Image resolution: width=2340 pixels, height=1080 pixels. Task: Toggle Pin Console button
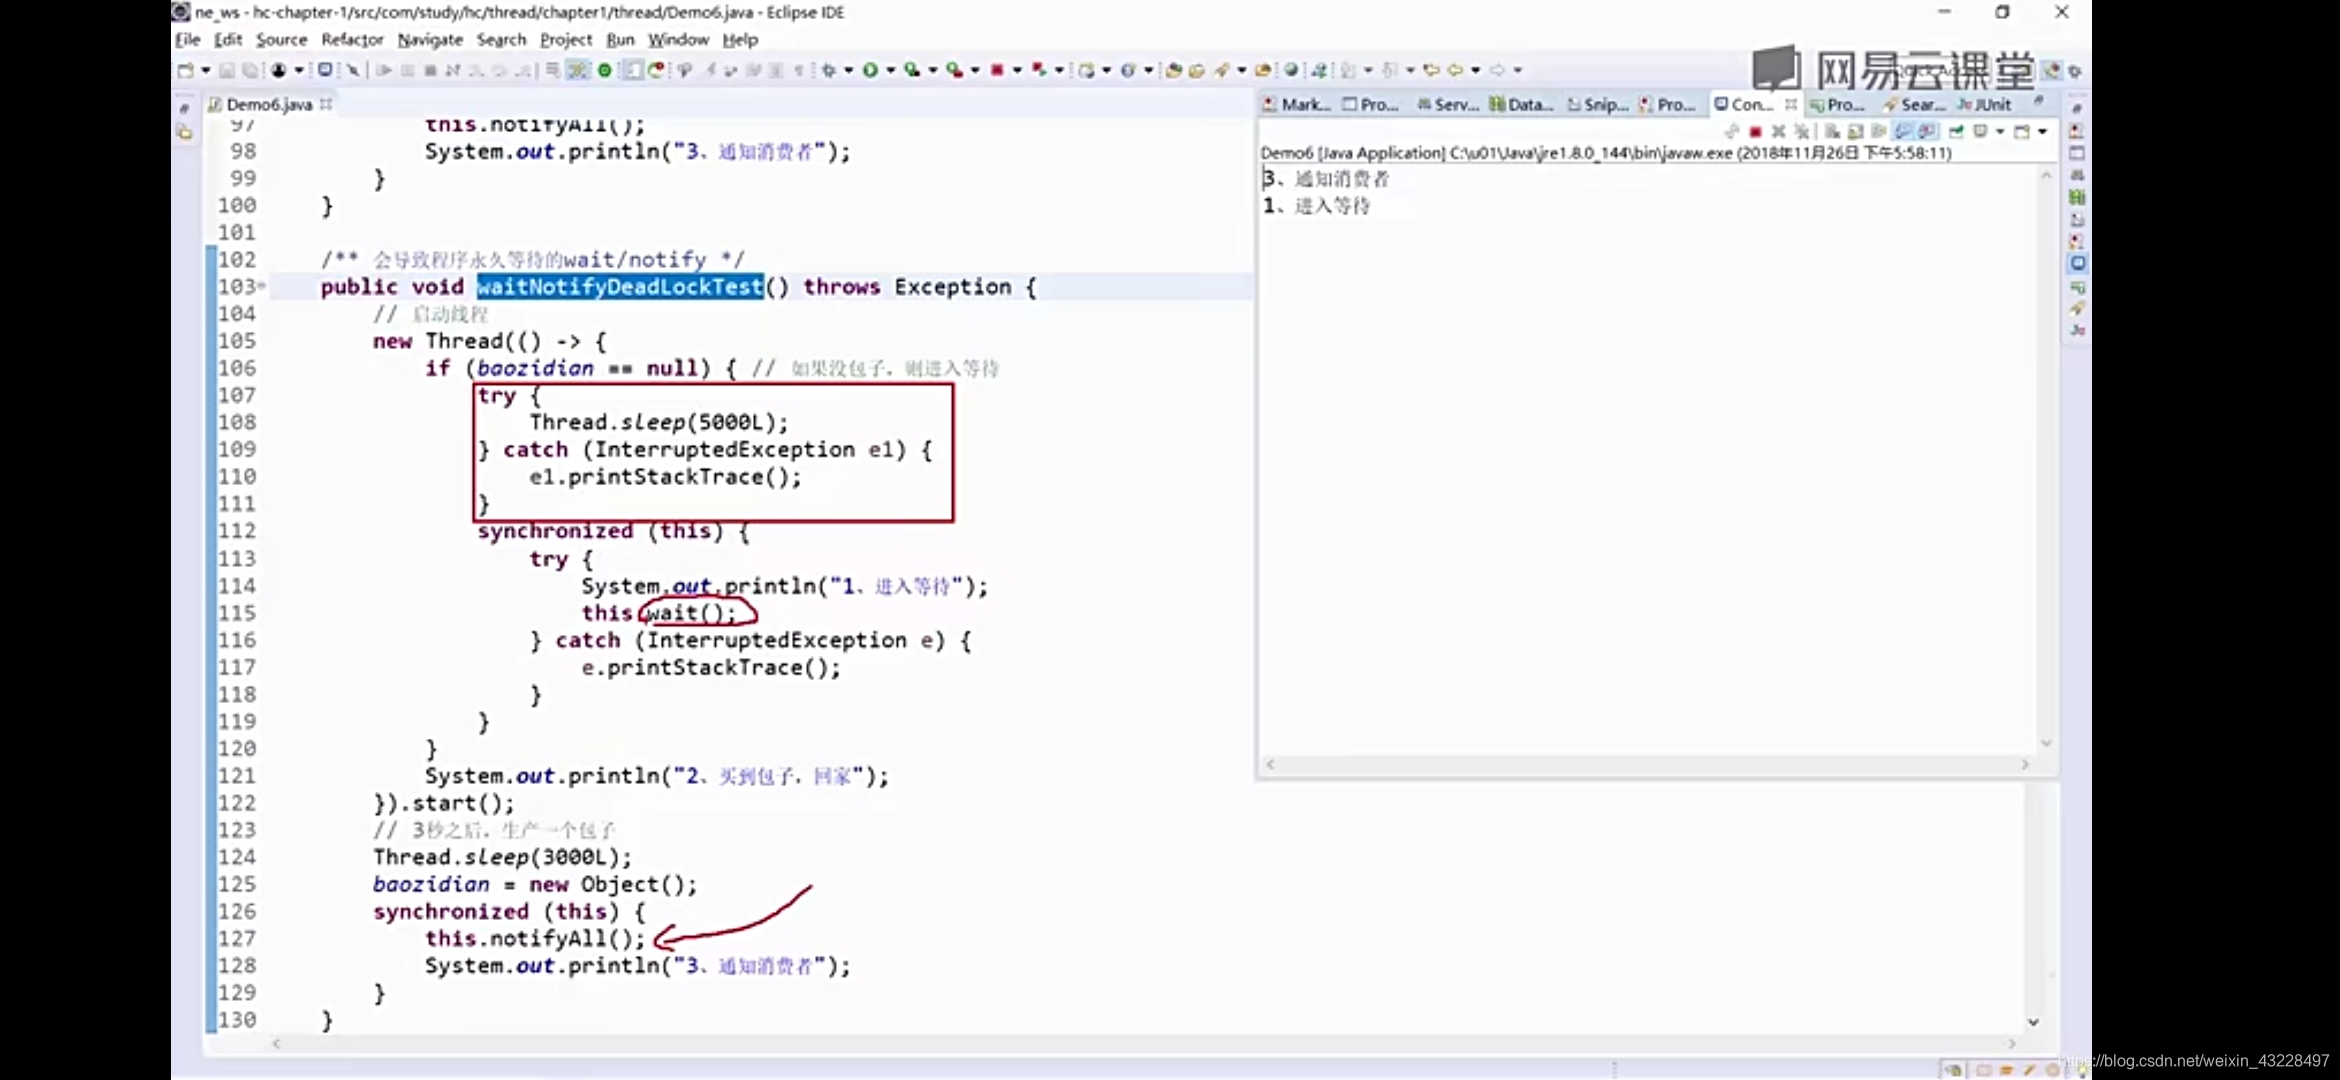tap(1956, 132)
